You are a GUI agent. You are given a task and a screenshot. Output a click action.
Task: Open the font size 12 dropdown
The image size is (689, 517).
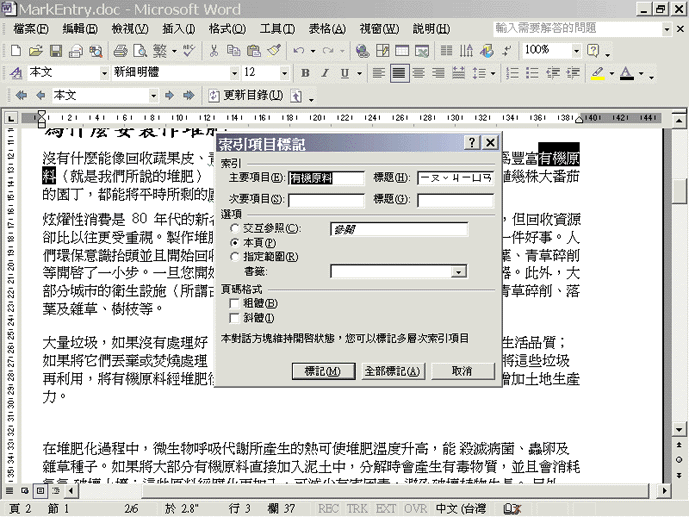pos(284,73)
